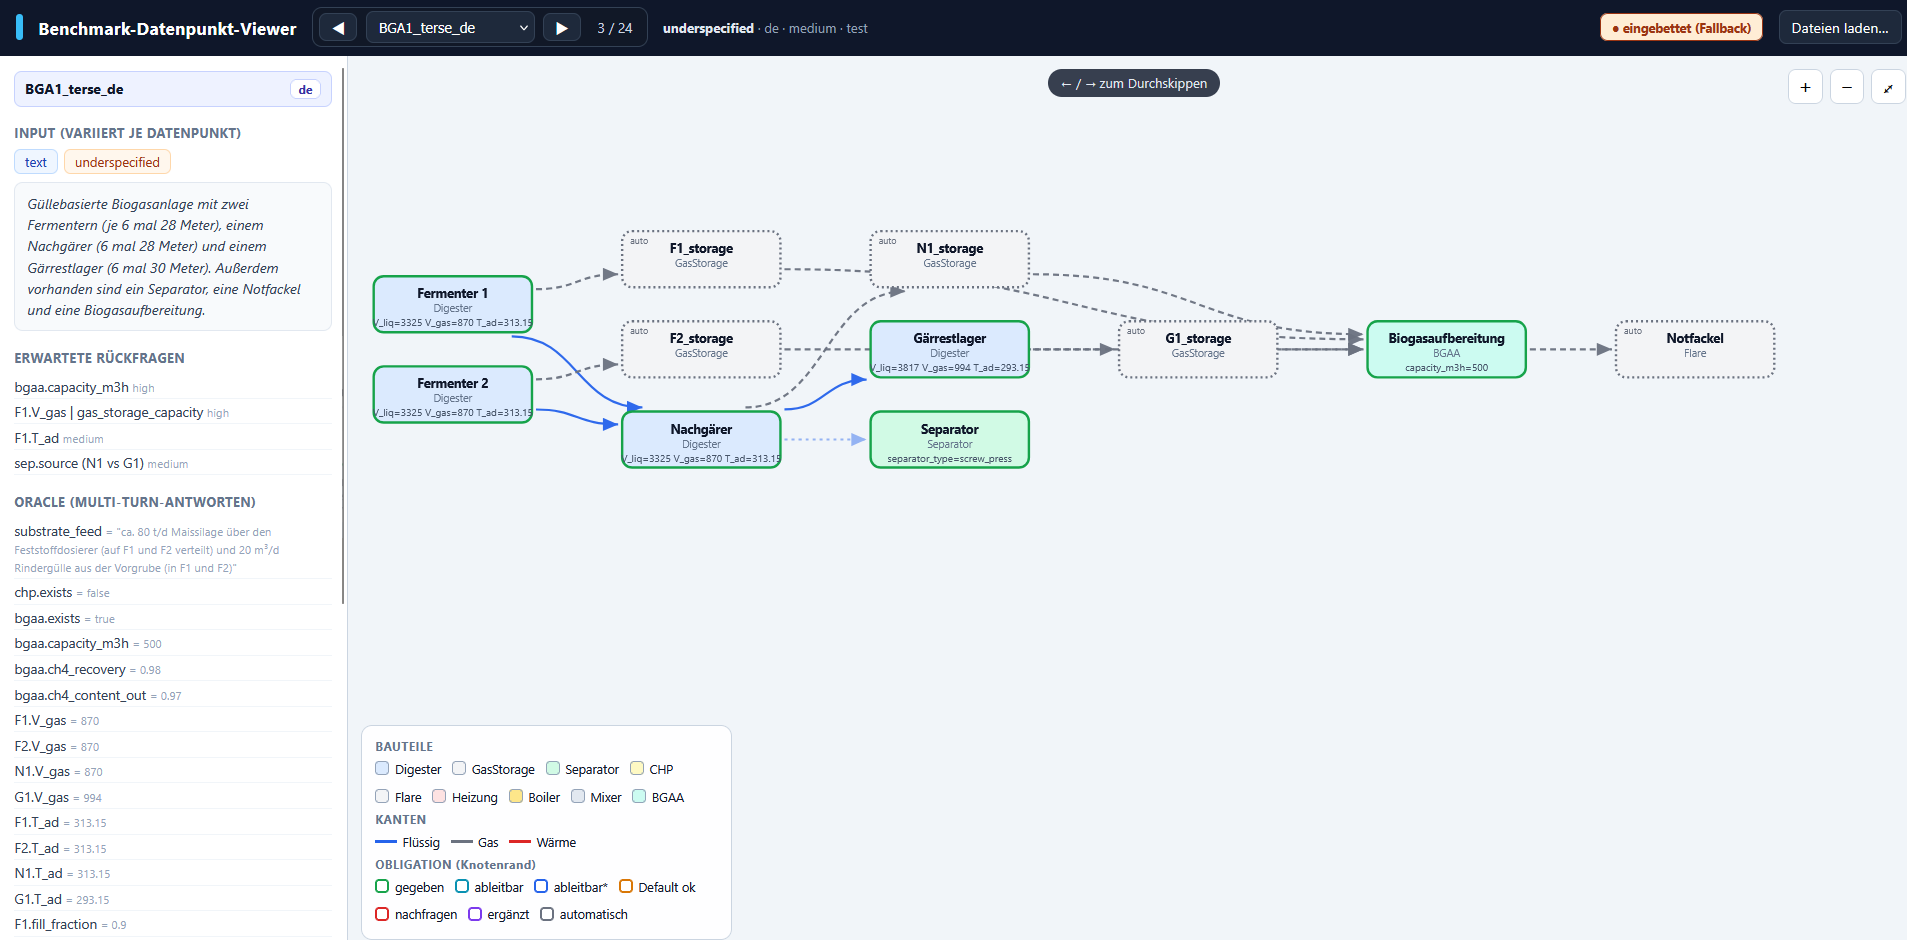The width and height of the screenshot is (1907, 940).
Task: Click sep.source (N1 vs G1) row
Action: click(173, 463)
